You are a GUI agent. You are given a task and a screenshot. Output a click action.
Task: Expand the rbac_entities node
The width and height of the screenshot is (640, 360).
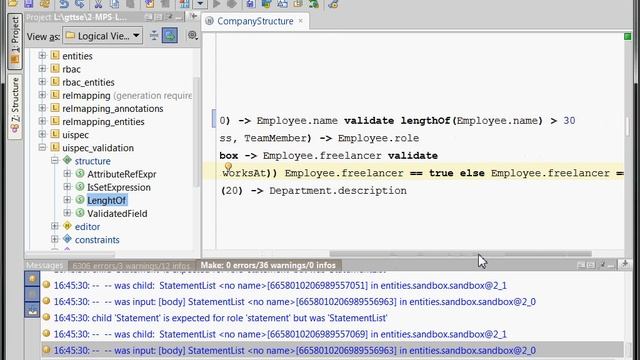42,82
